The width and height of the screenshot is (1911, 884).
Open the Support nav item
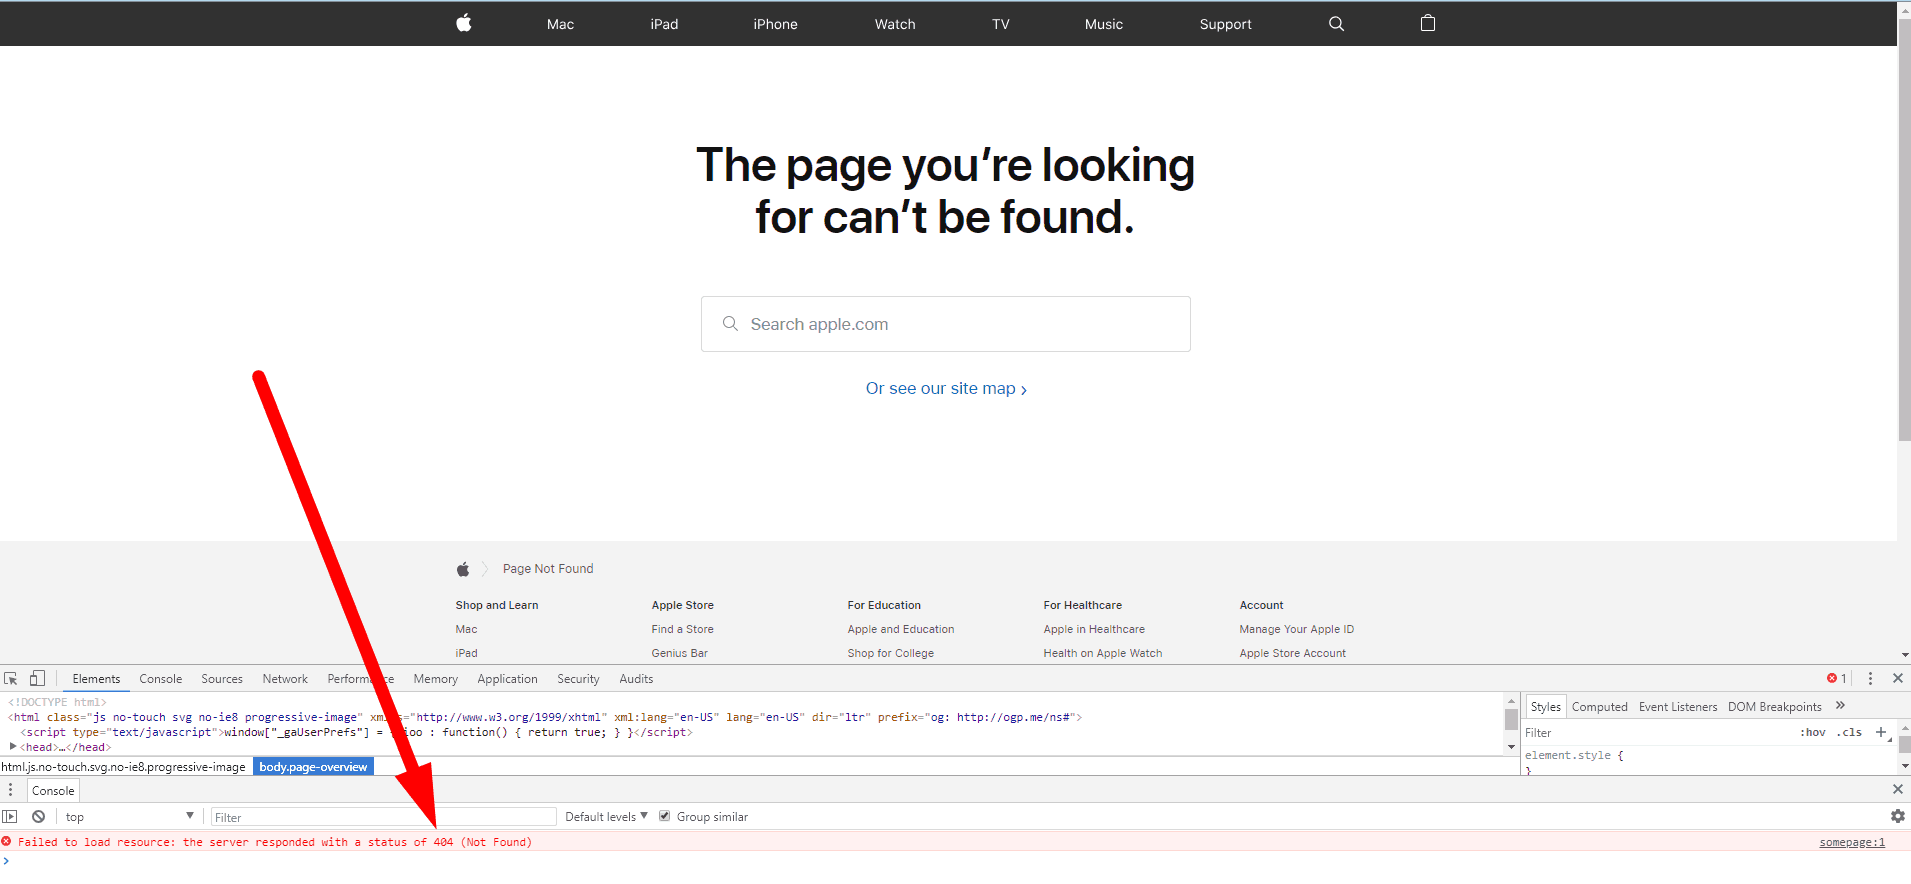click(1225, 24)
